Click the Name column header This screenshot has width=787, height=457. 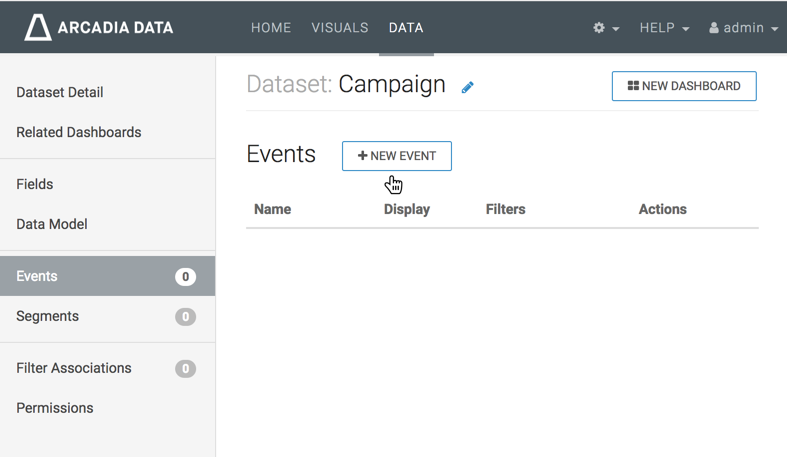tap(273, 209)
